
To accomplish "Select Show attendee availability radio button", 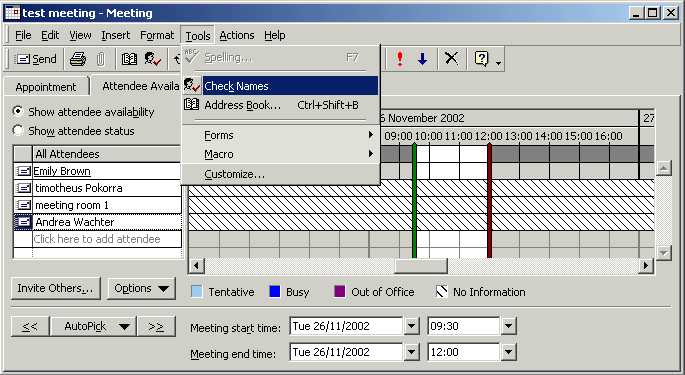I will [x=18, y=111].
